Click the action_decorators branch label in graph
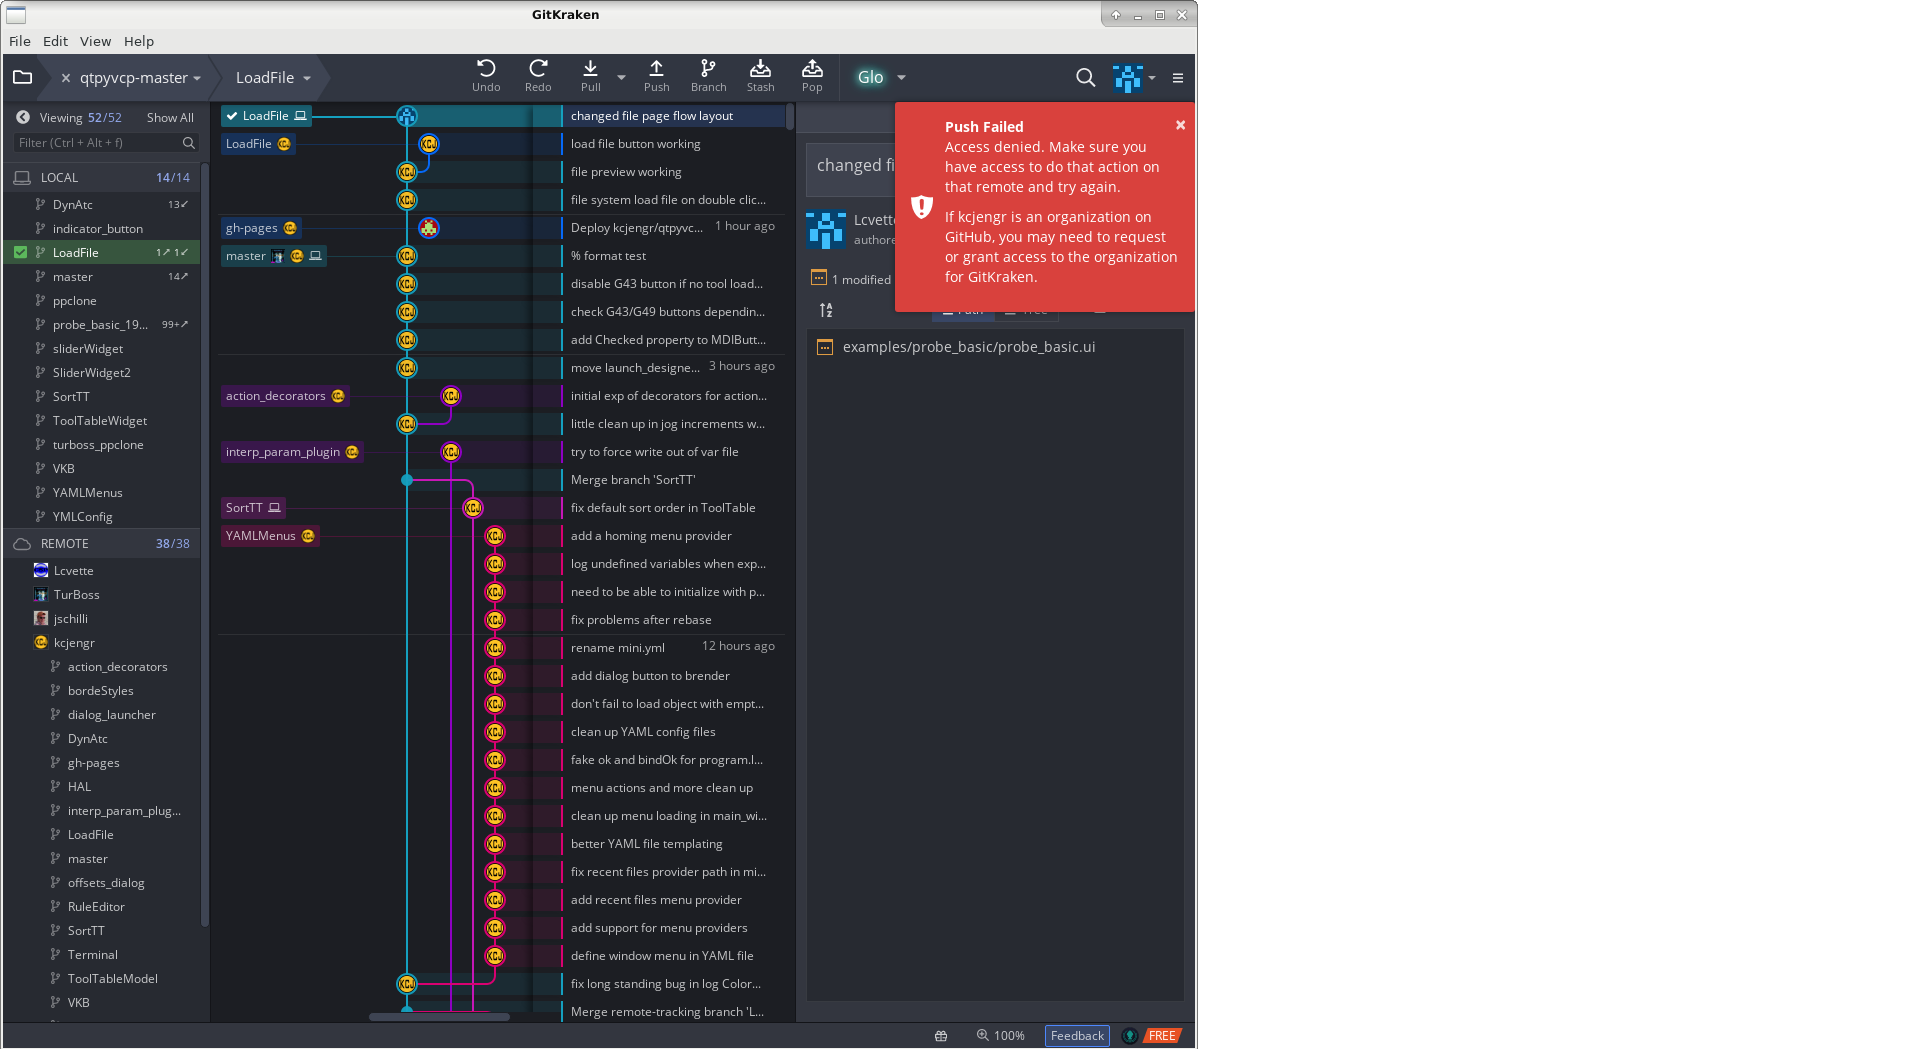 285,396
